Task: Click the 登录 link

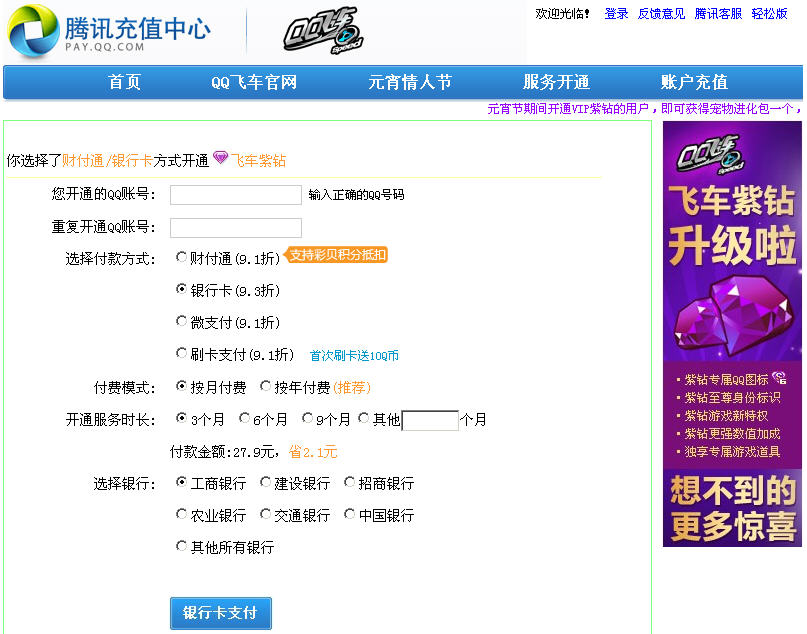Action: coord(616,14)
